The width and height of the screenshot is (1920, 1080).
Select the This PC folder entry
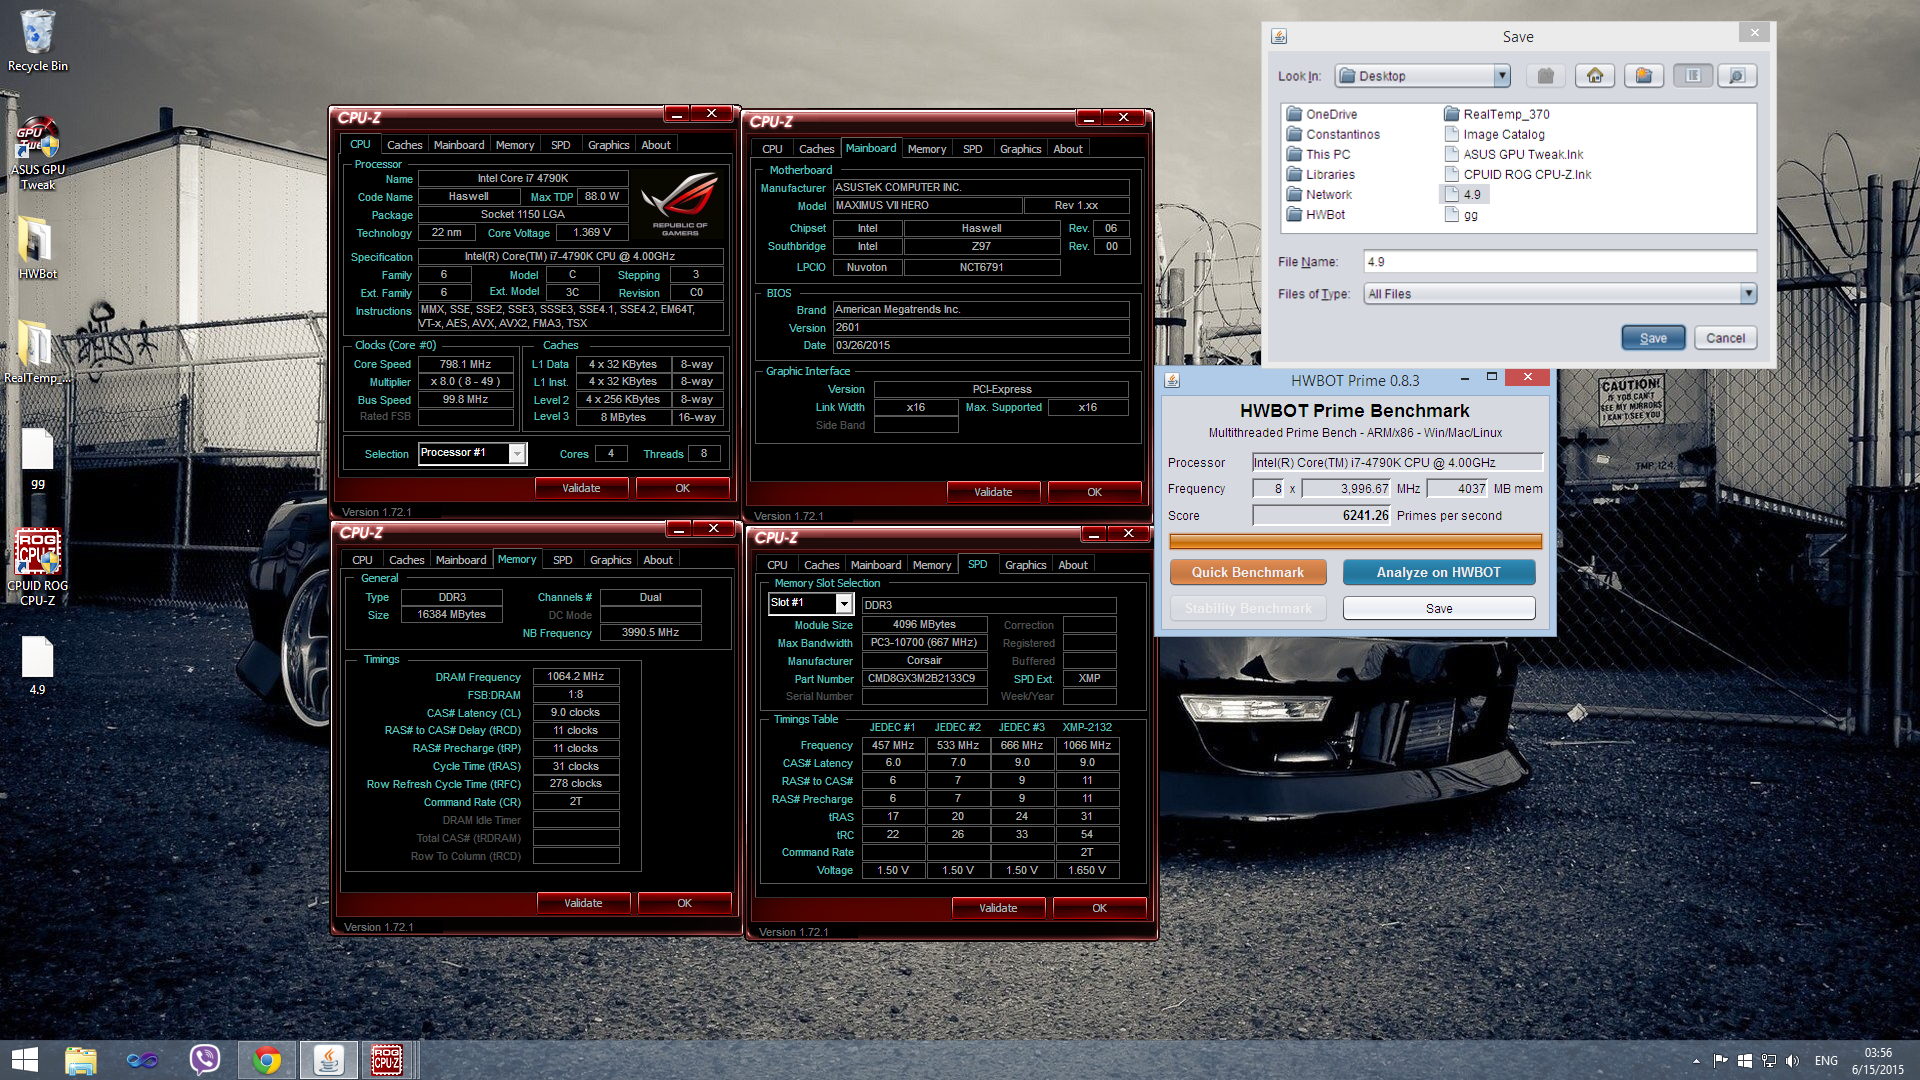[1318, 154]
